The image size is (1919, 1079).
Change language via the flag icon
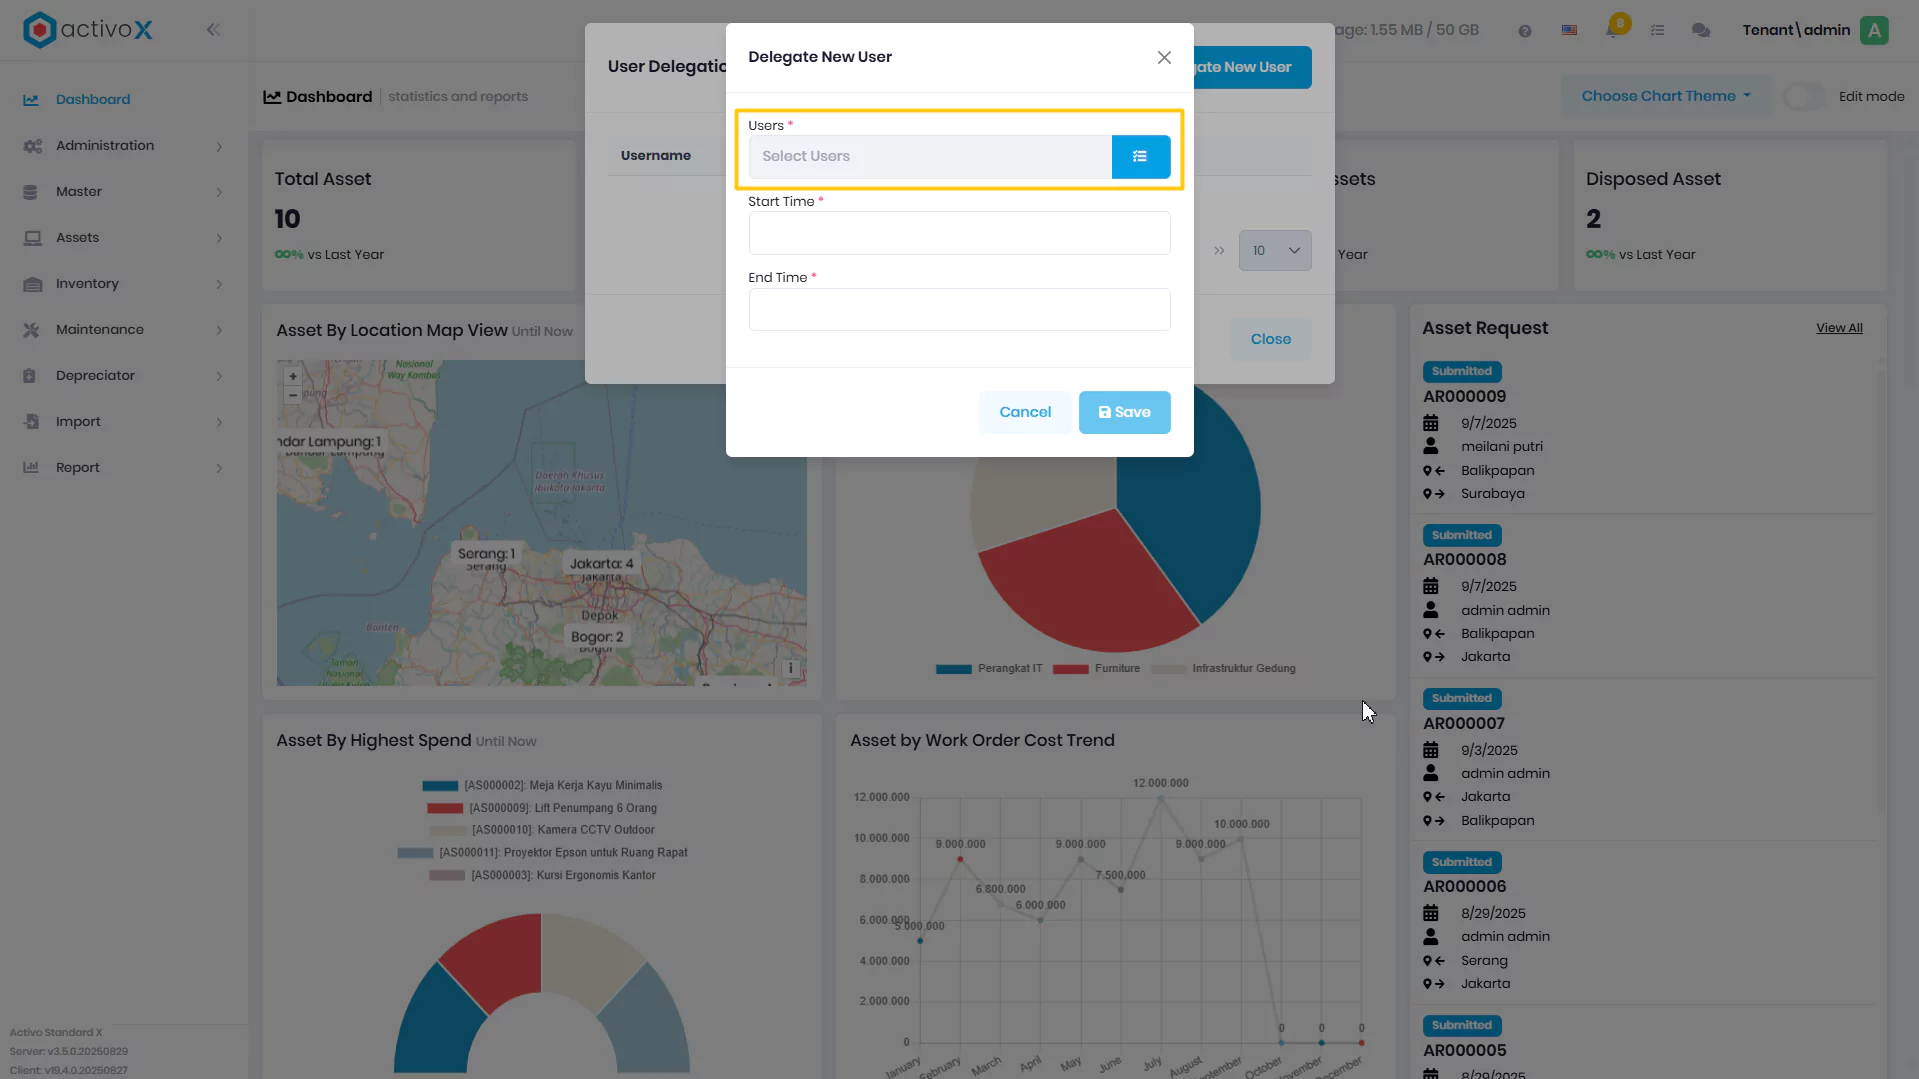point(1570,30)
